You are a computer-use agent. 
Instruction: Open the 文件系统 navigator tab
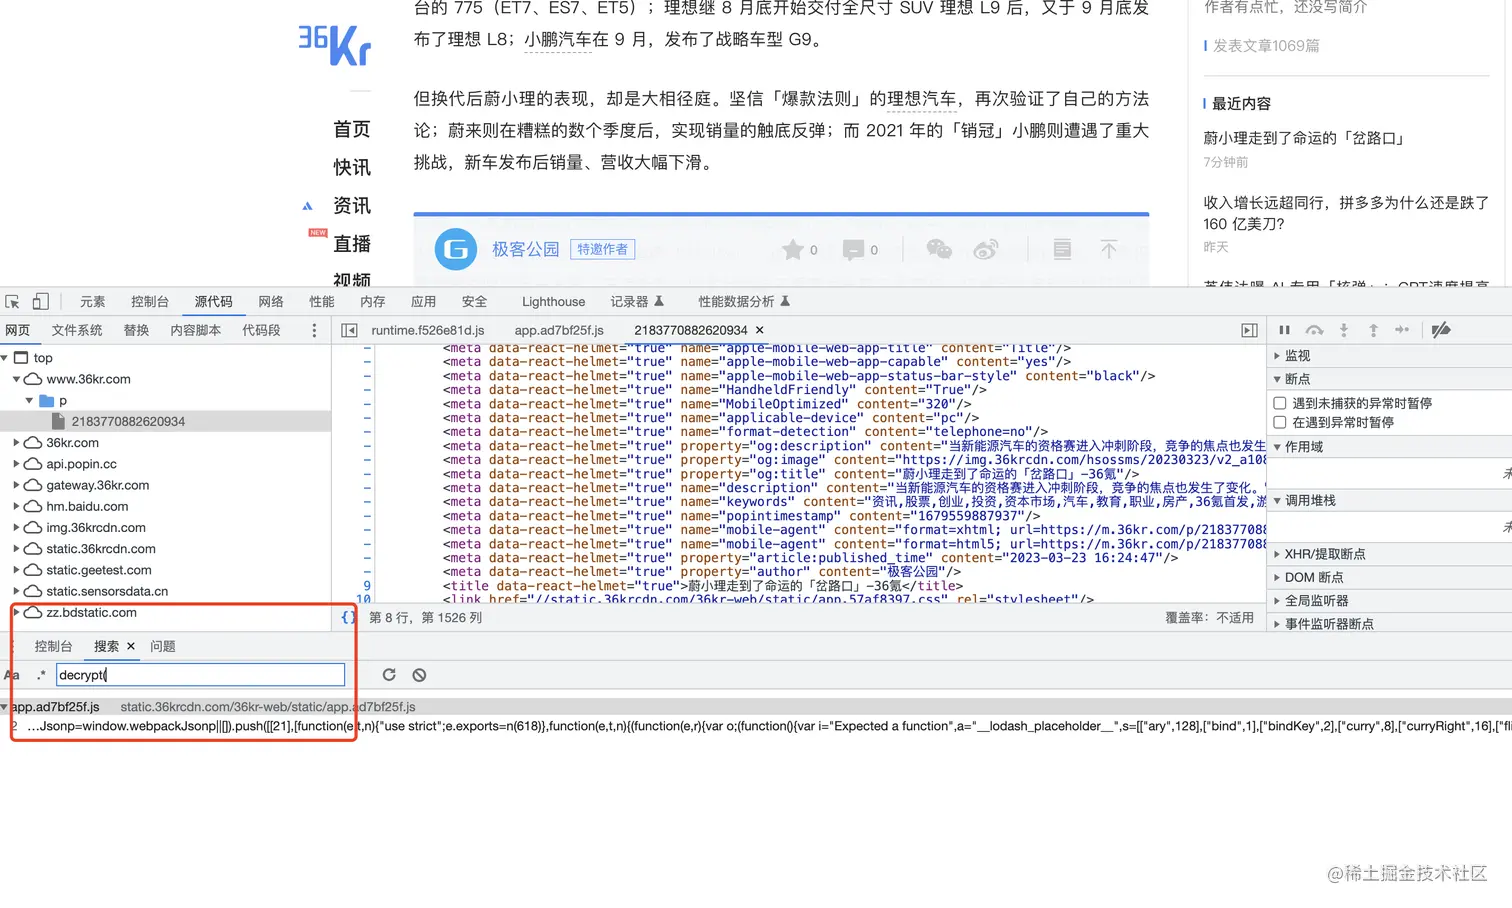[77, 330]
